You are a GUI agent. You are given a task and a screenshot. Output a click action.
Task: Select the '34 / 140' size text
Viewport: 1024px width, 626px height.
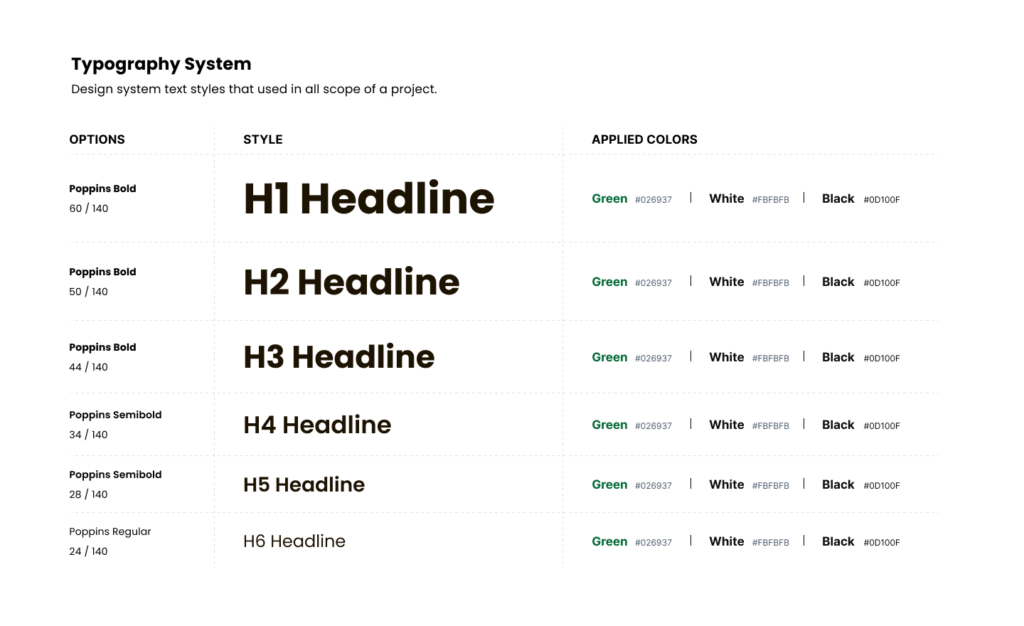click(x=89, y=434)
